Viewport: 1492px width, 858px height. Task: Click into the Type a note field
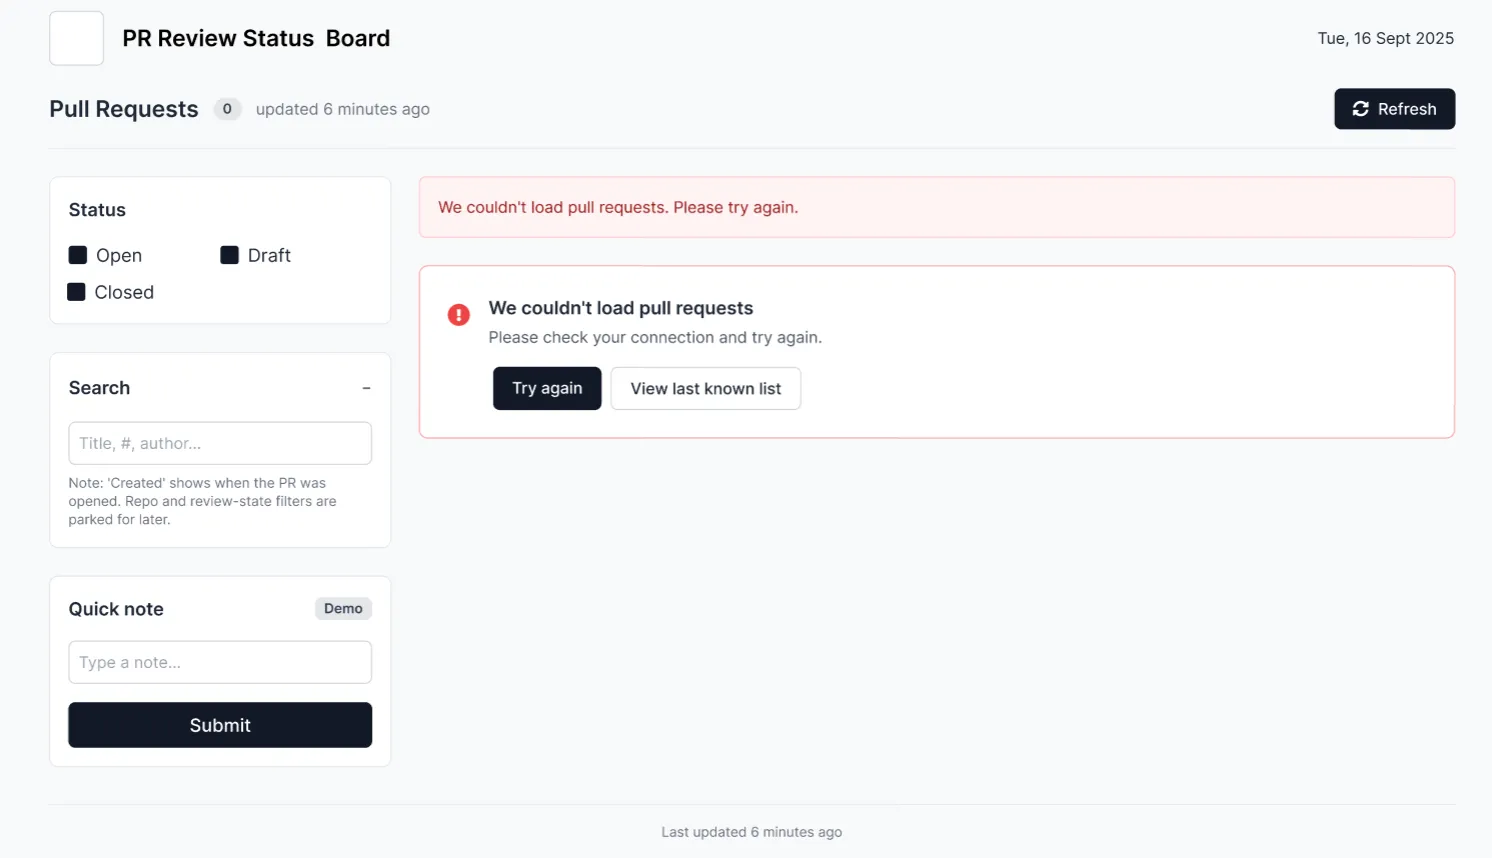click(220, 662)
